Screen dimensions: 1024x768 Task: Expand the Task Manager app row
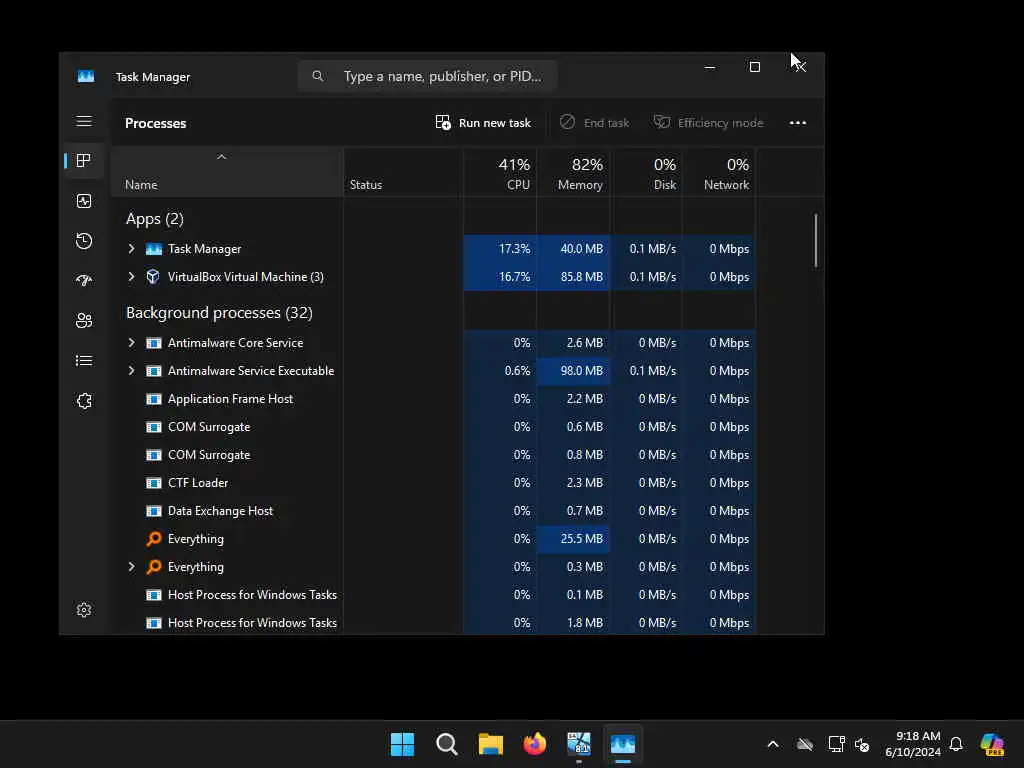pos(131,249)
